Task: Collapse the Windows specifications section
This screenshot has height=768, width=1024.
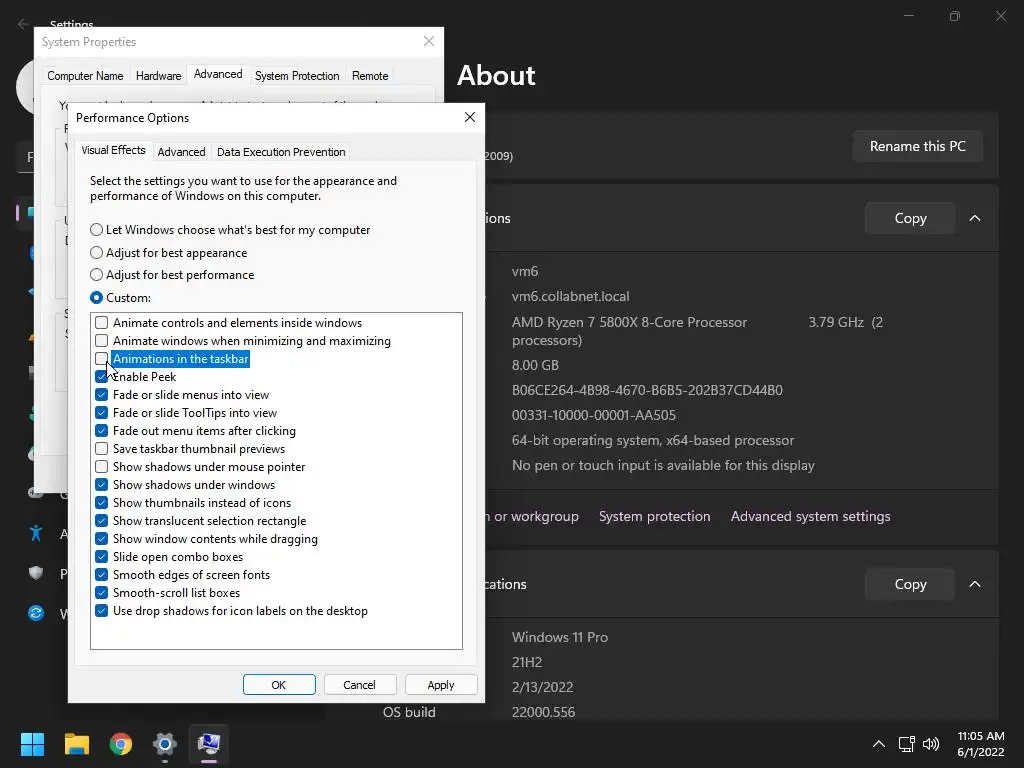Action: [x=975, y=584]
